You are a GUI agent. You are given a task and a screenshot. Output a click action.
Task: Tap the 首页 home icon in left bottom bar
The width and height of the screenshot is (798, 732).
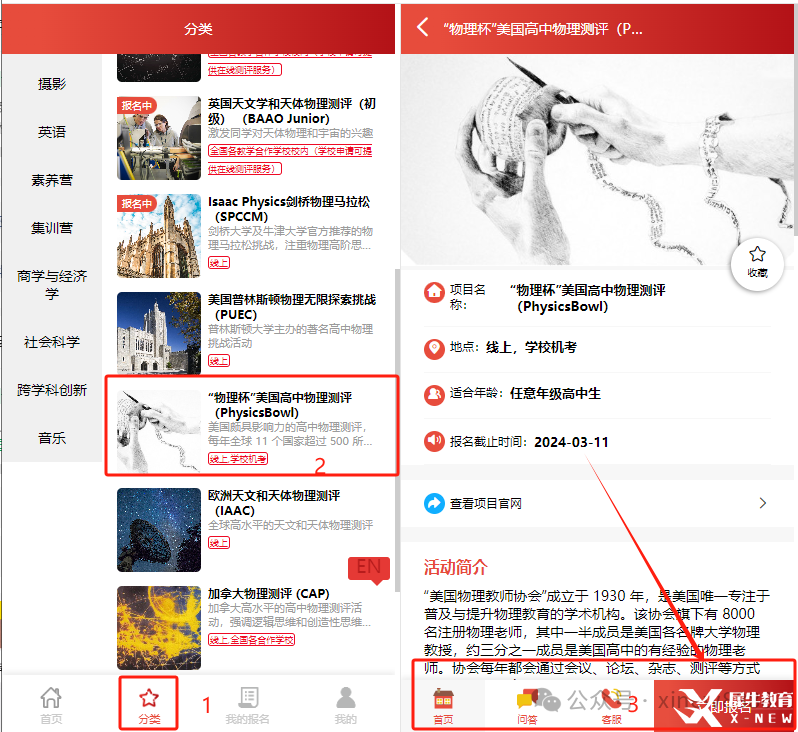coord(51,705)
